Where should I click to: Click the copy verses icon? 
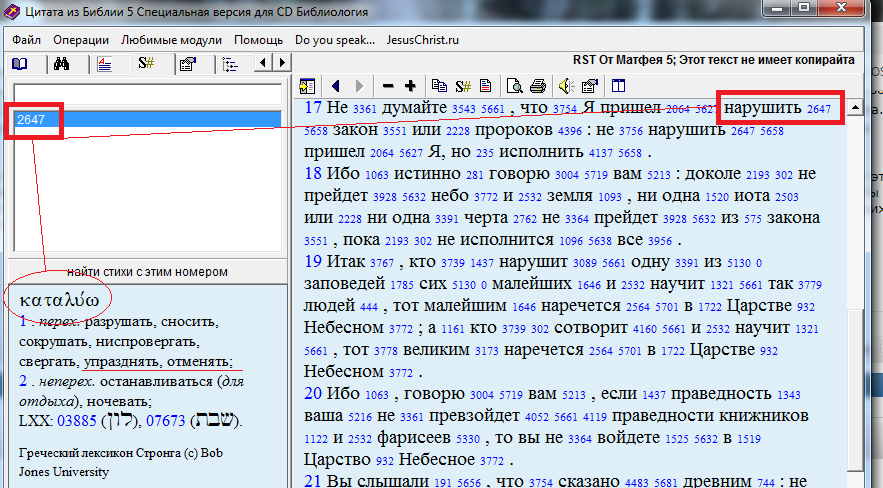(x=439, y=86)
